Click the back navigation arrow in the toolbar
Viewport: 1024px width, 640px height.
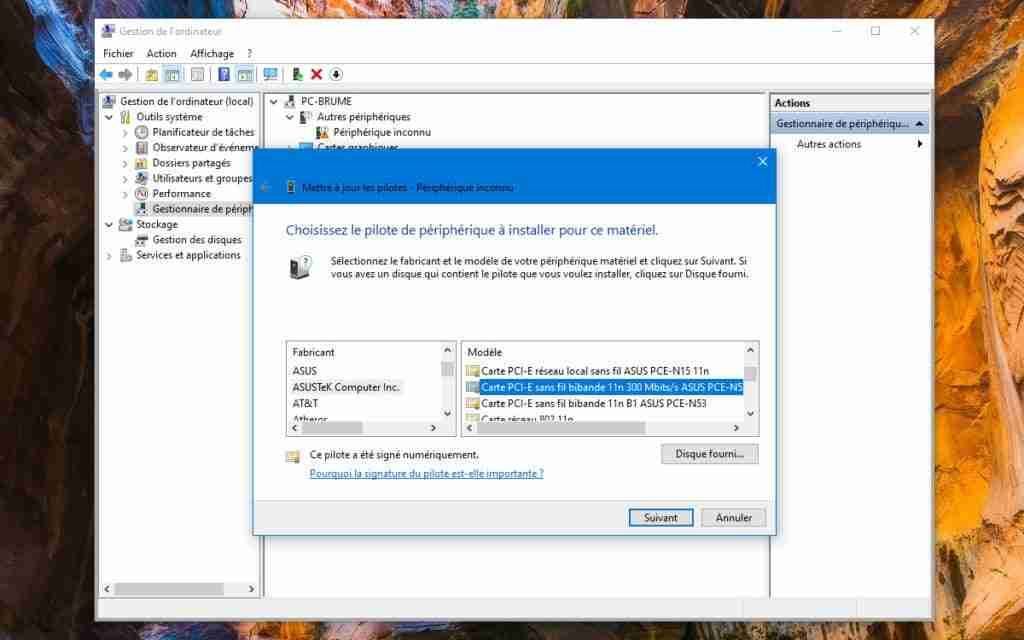pos(105,74)
